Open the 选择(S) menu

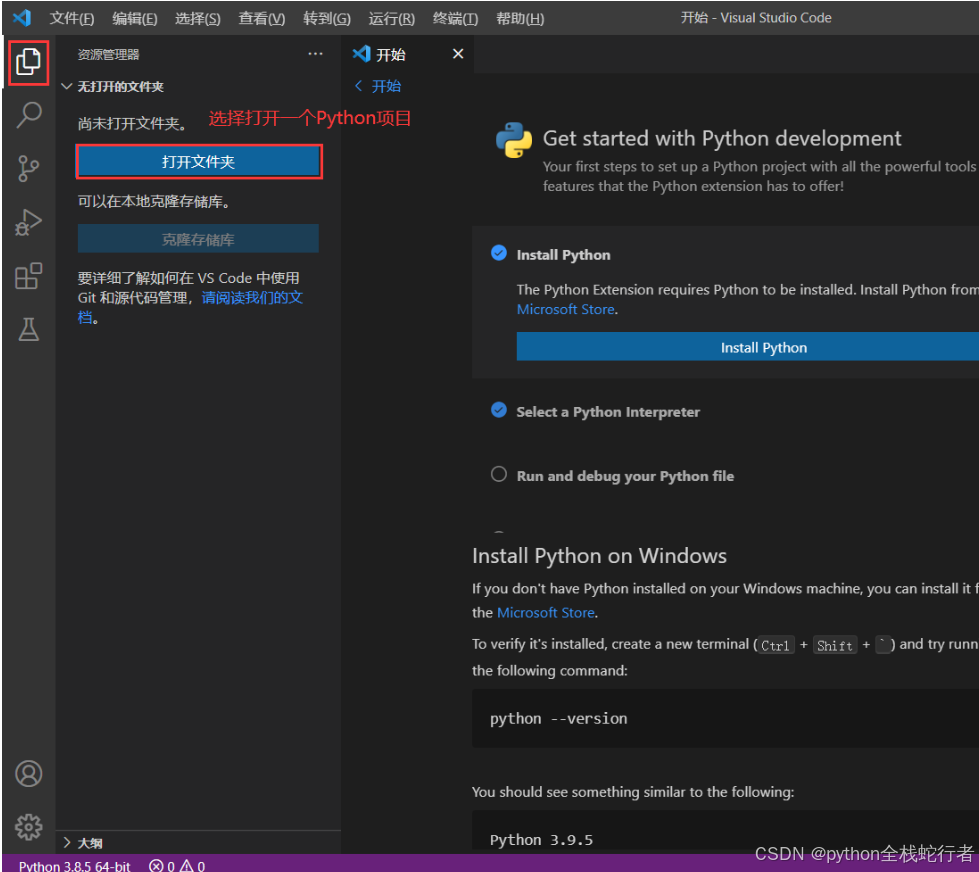(198, 18)
